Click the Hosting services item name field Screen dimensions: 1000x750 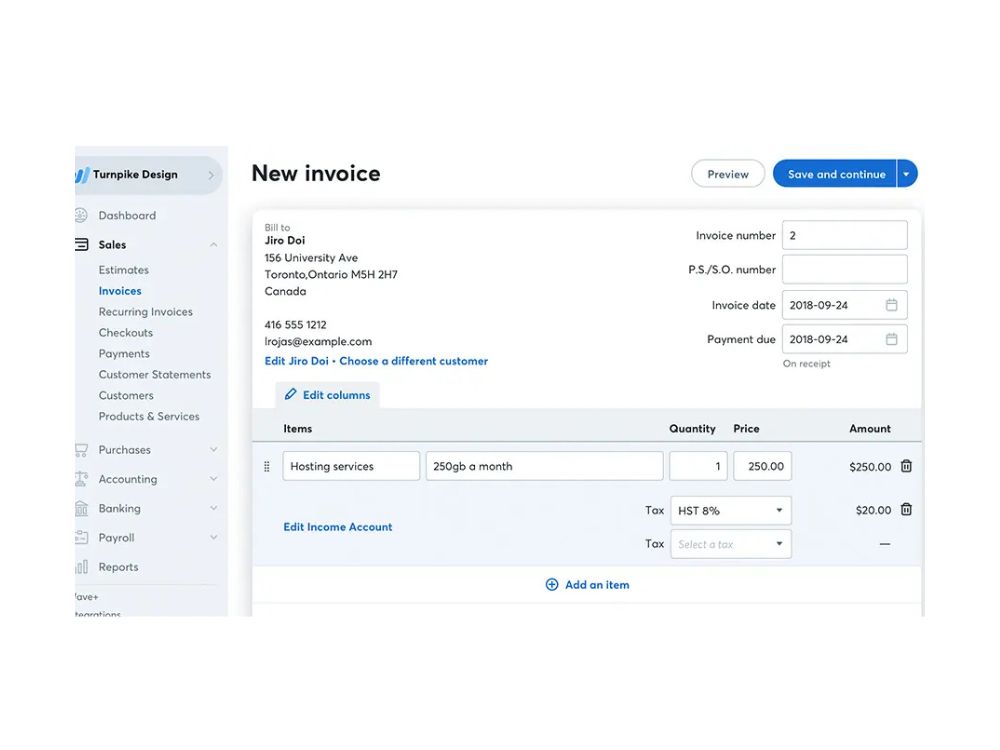pos(351,466)
